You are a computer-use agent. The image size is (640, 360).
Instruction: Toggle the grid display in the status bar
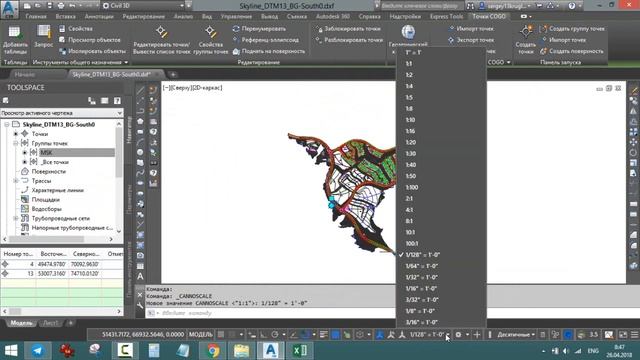pos(221,335)
